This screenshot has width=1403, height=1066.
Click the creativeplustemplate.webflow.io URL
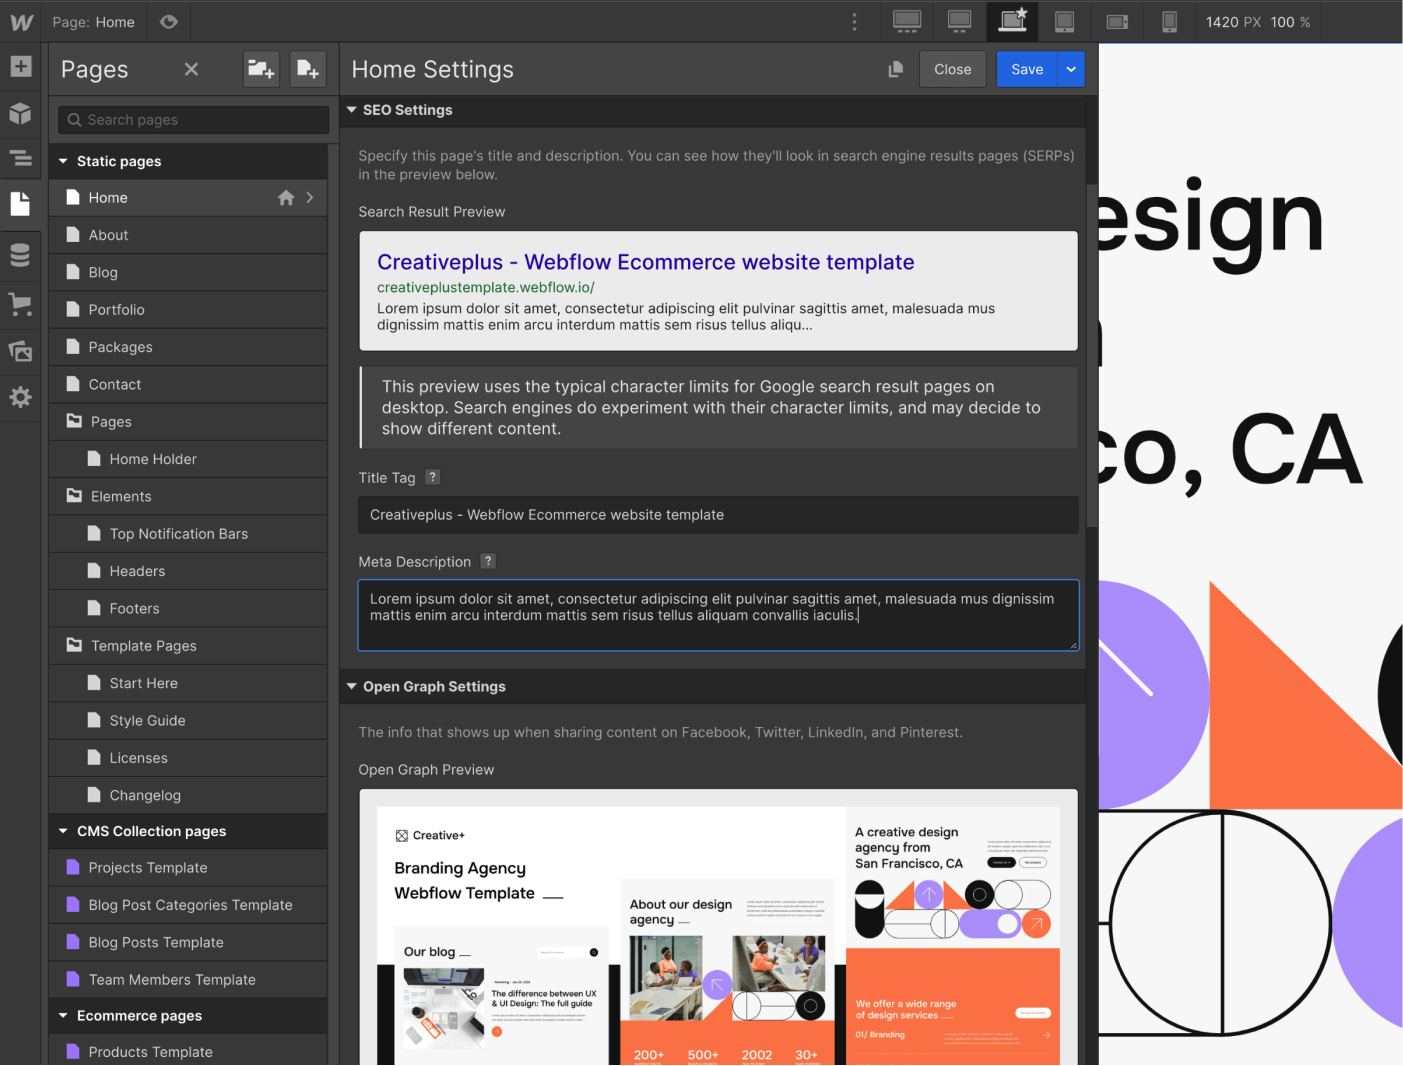coord(486,287)
